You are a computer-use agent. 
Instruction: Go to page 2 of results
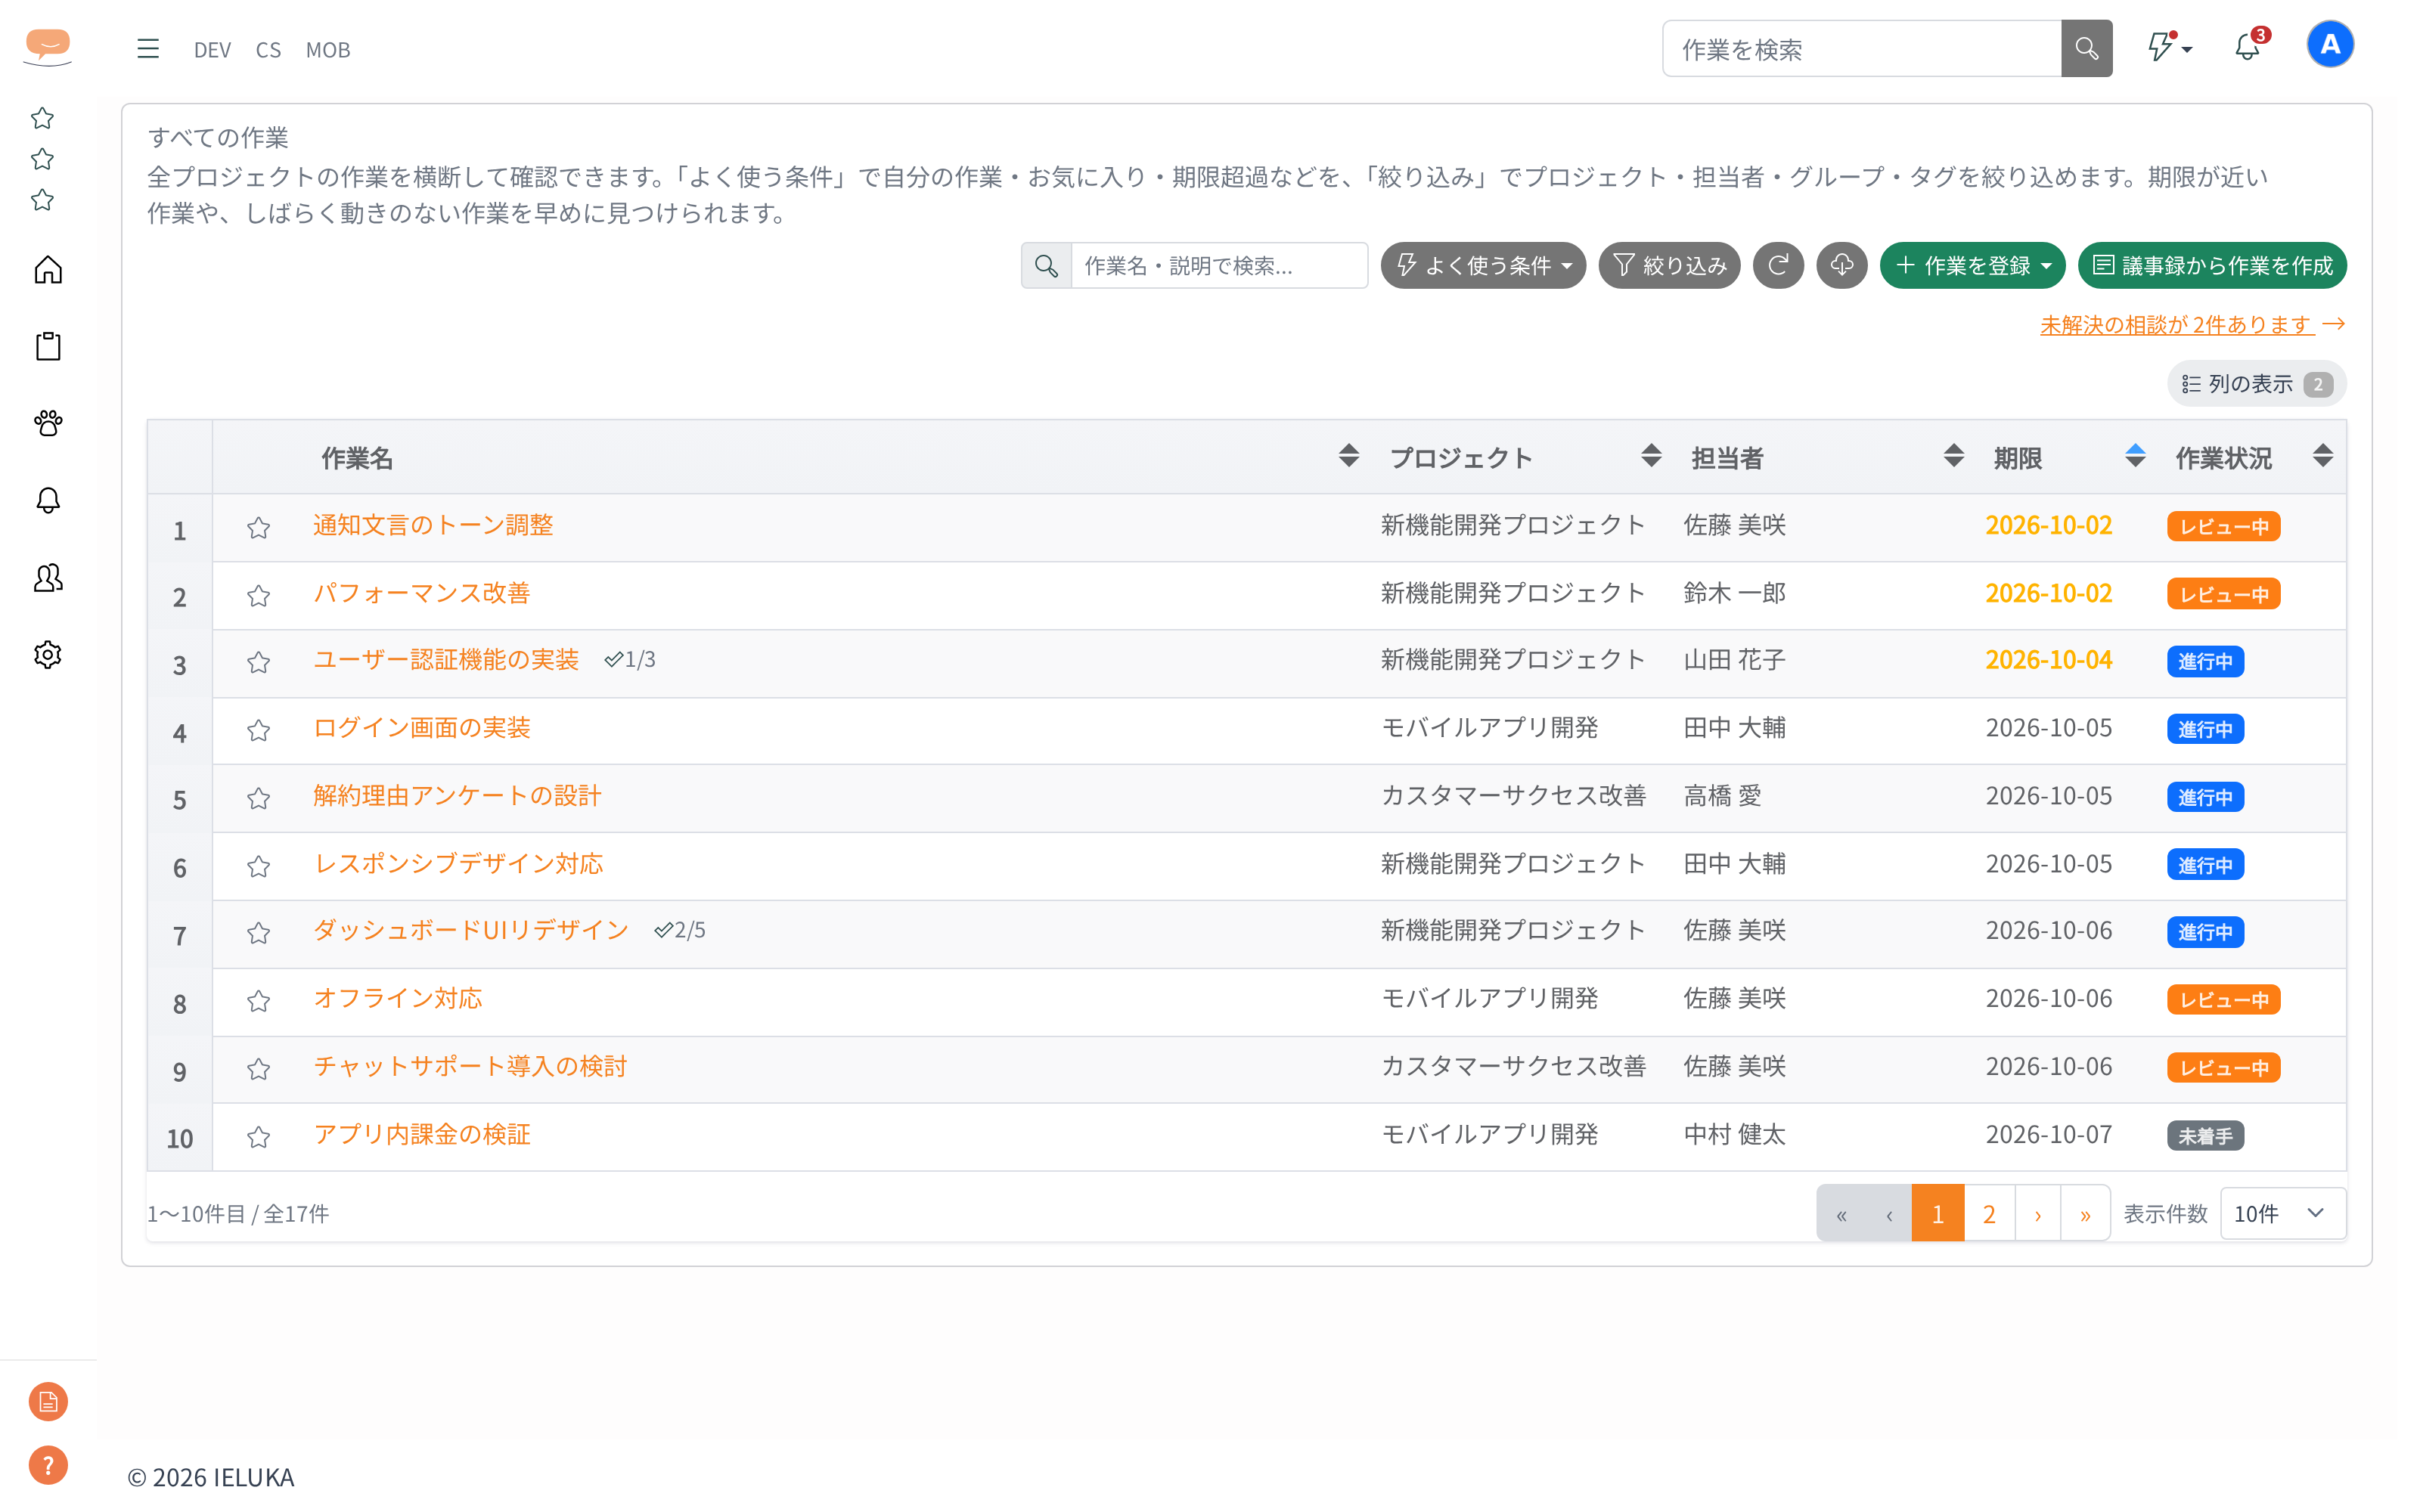point(1989,1213)
